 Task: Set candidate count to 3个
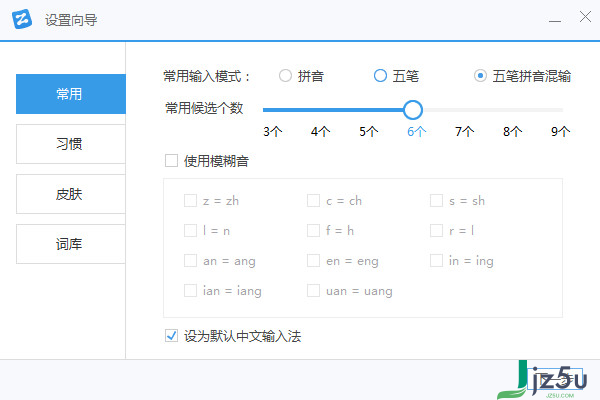[272, 132]
